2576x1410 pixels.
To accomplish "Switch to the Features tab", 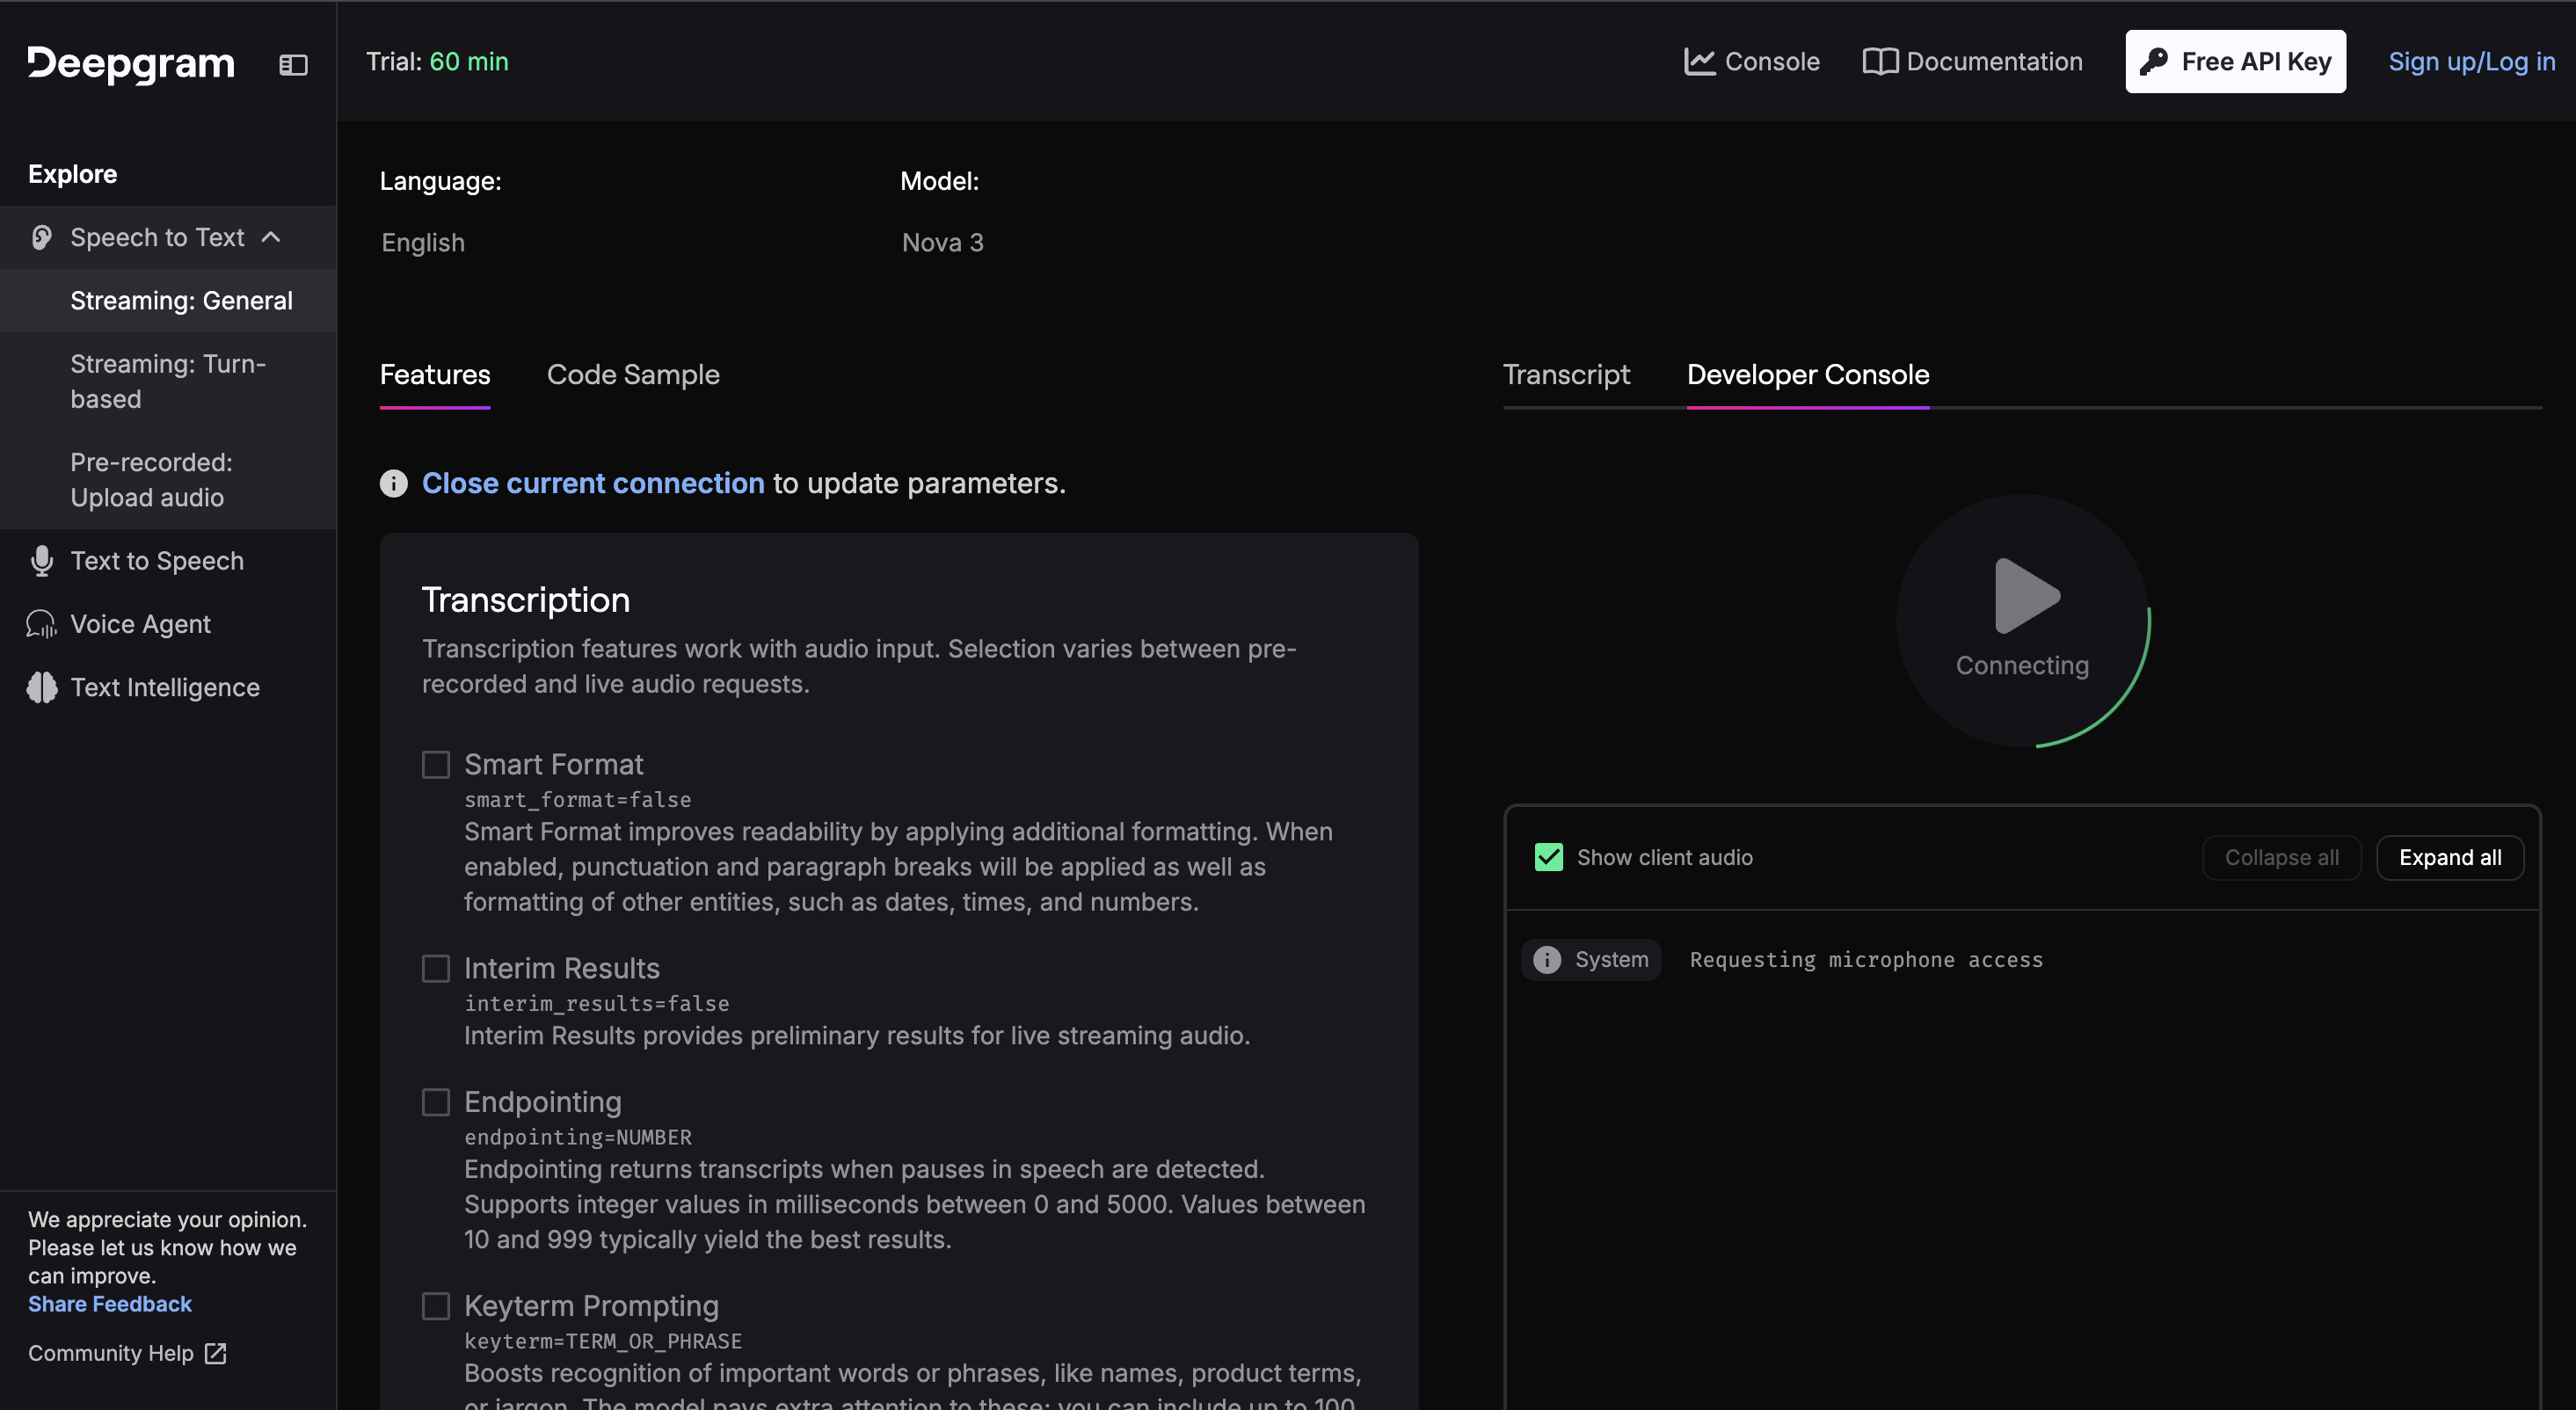I will 435,375.
